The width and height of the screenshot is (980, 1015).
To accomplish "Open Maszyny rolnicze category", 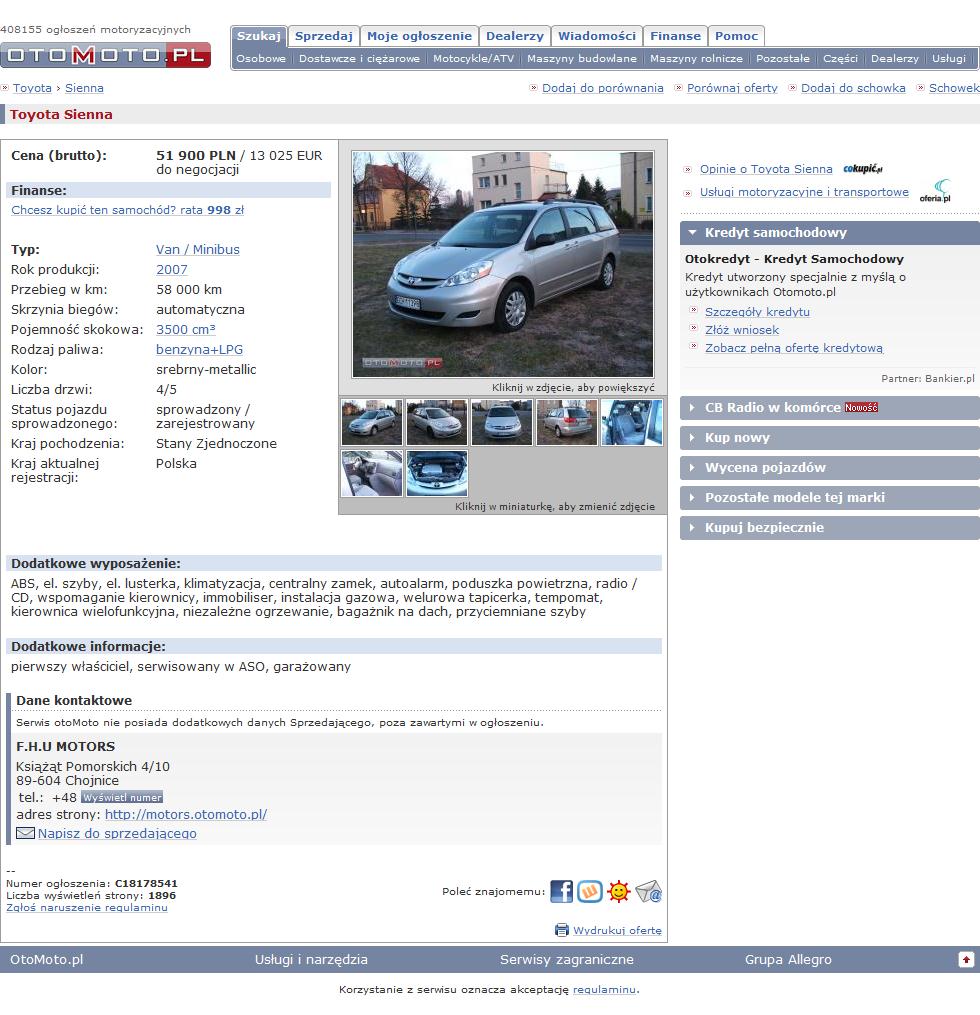I will tap(696, 58).
